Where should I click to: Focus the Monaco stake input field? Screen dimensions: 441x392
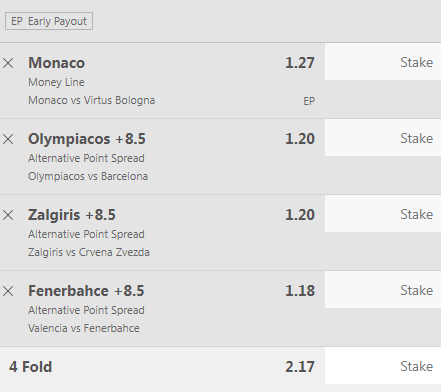(383, 62)
